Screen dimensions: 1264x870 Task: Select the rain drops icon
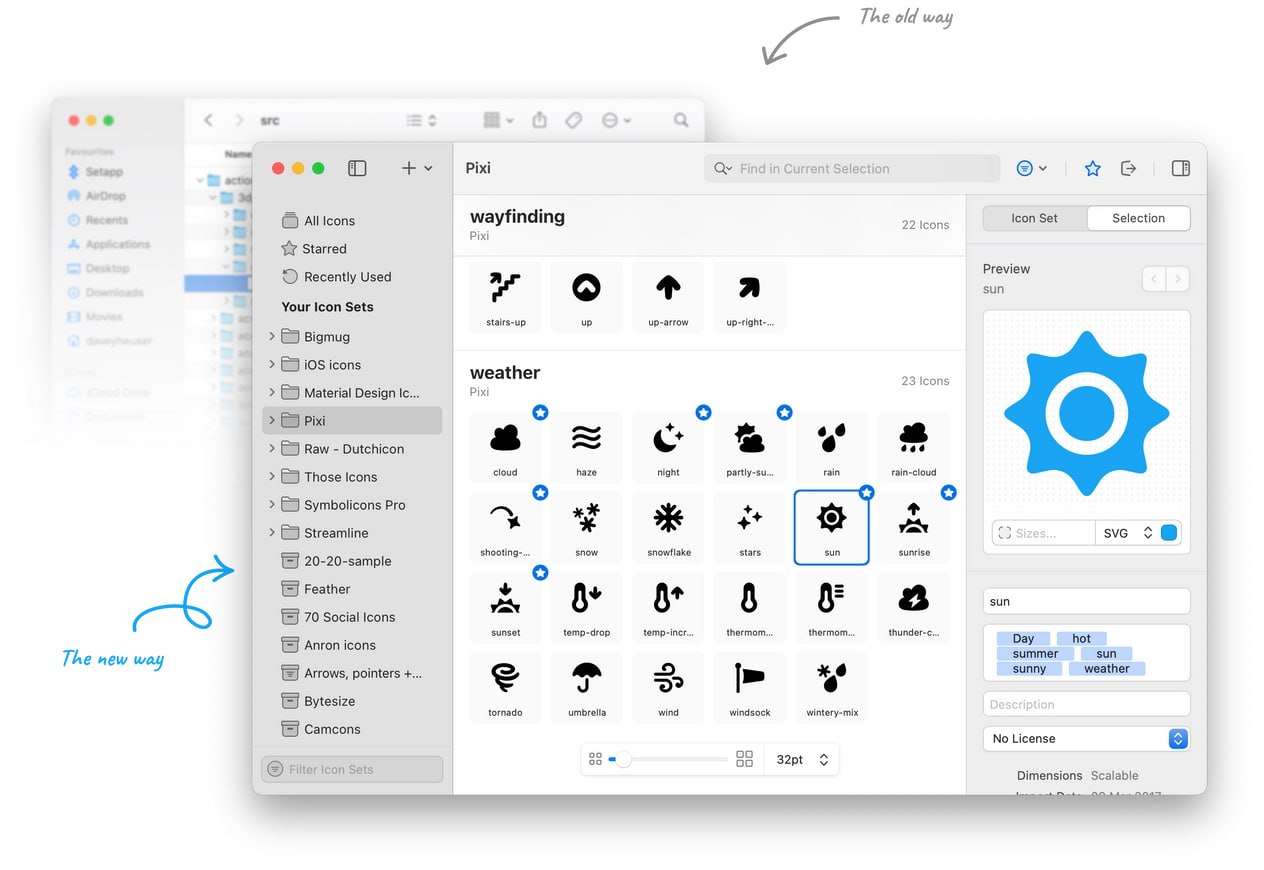pos(832,447)
